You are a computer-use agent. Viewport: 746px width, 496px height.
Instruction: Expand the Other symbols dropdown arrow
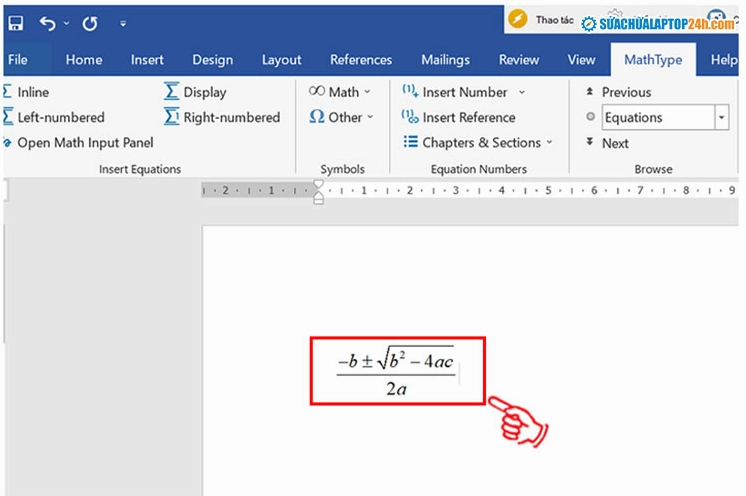coord(370,117)
